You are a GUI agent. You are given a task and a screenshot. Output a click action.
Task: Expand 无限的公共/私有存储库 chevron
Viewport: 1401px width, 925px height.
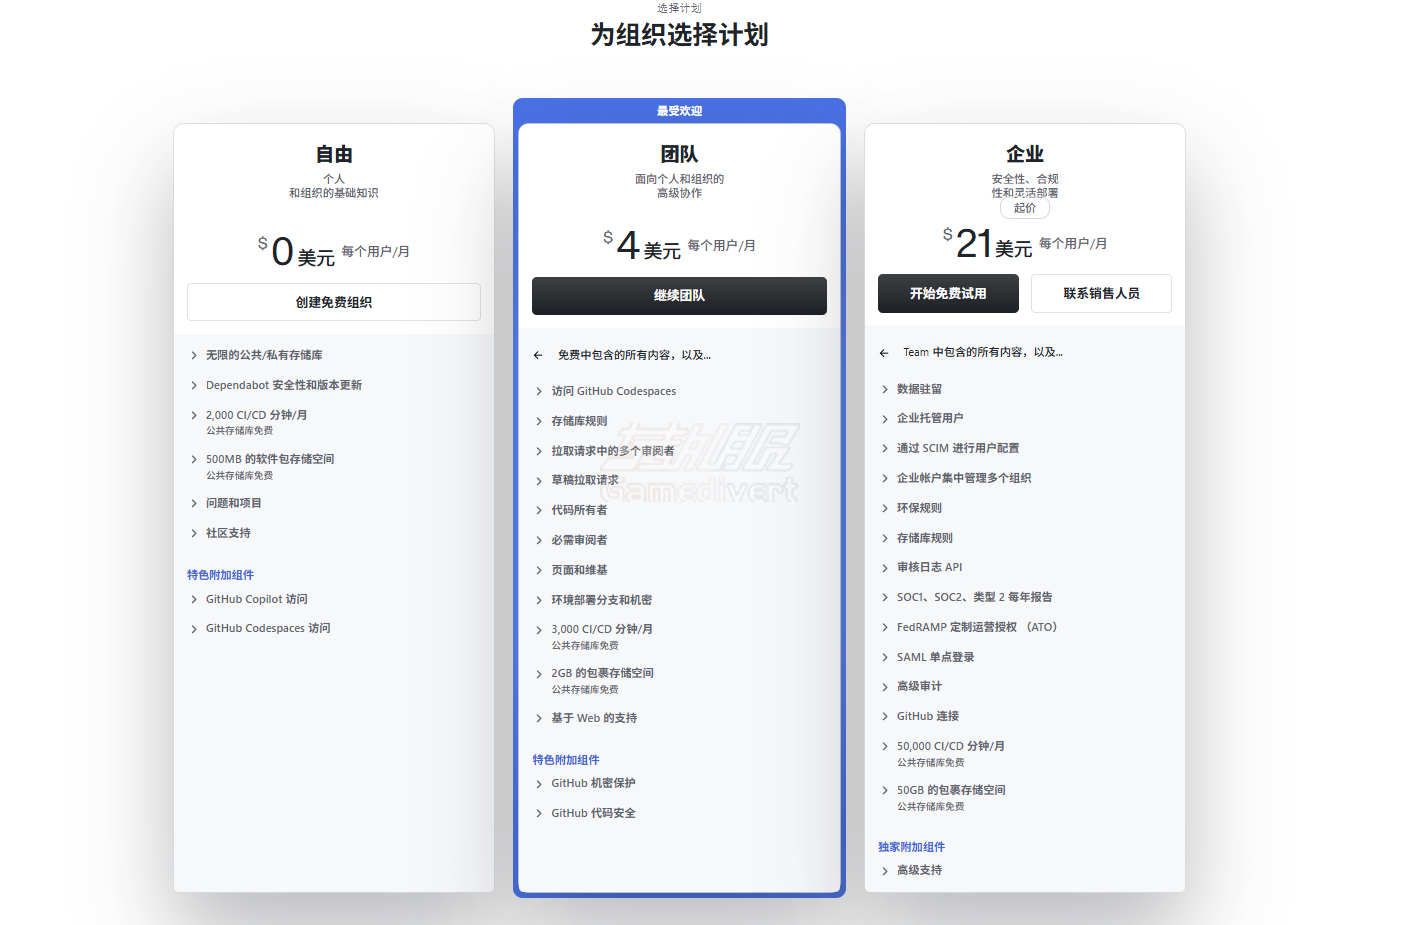[194, 355]
